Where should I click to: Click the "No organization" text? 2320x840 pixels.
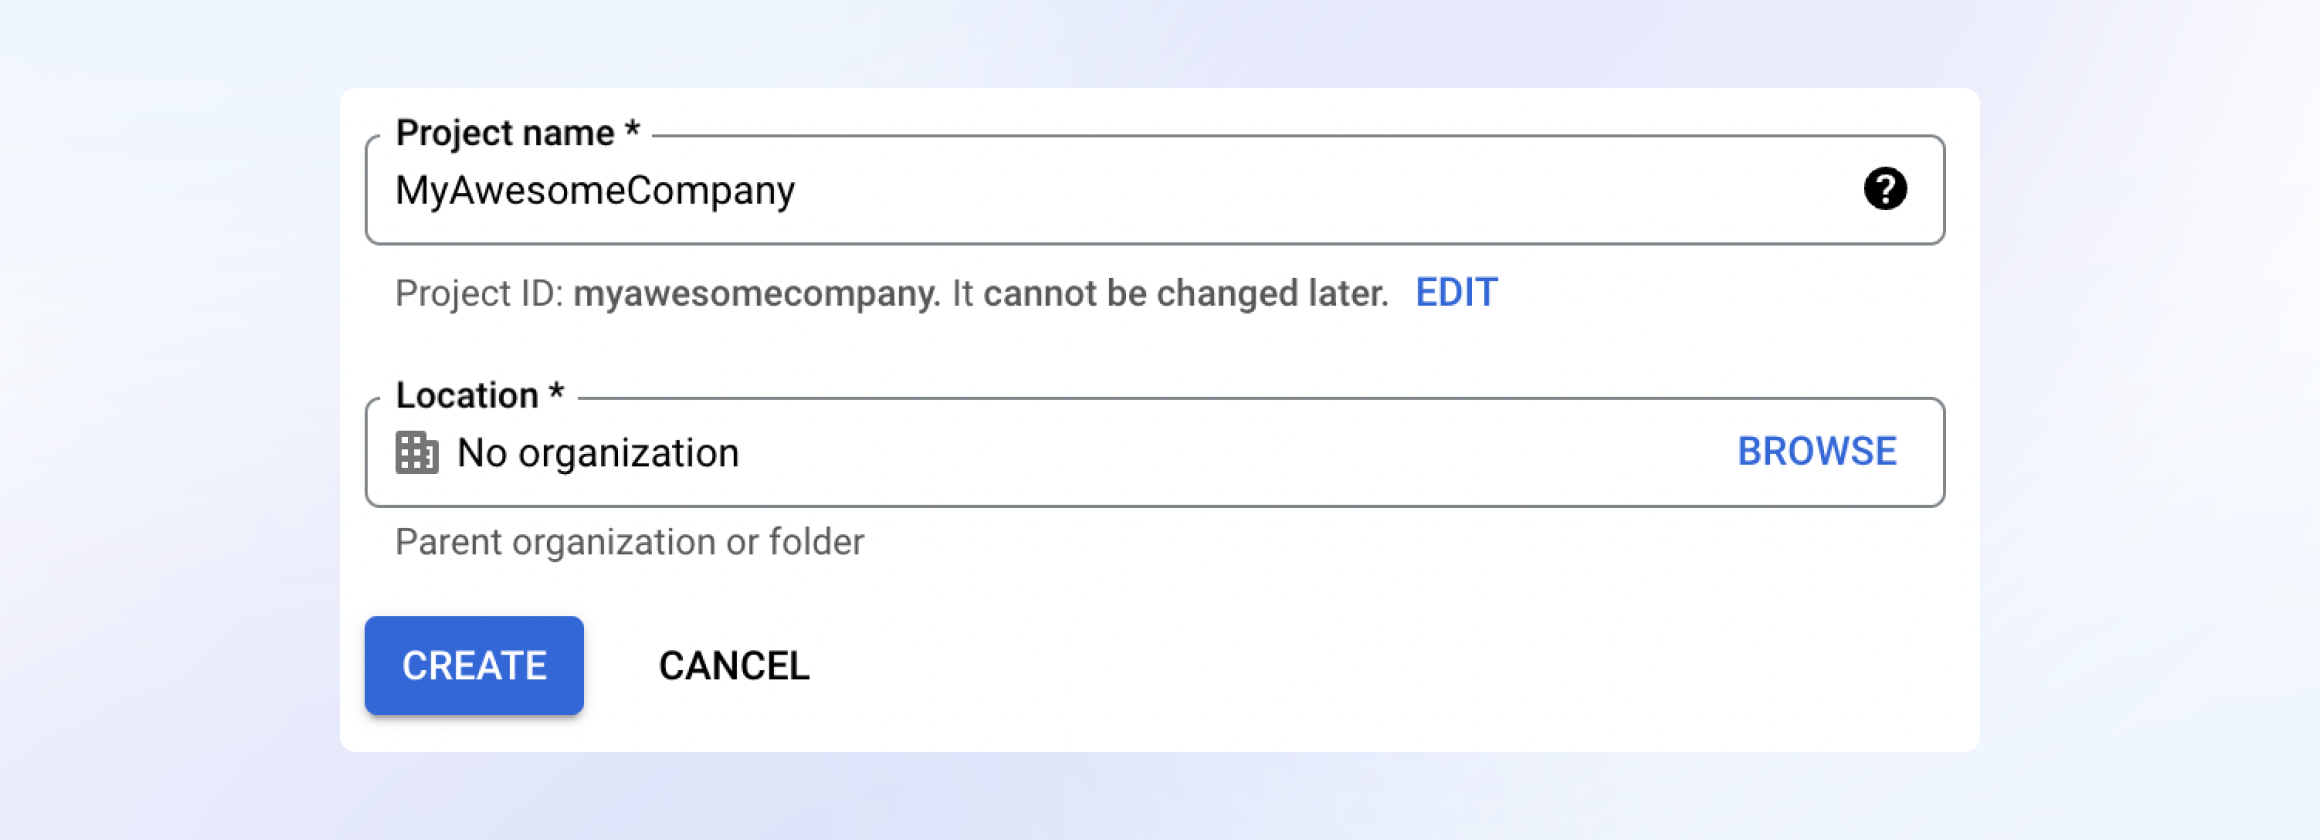(598, 453)
